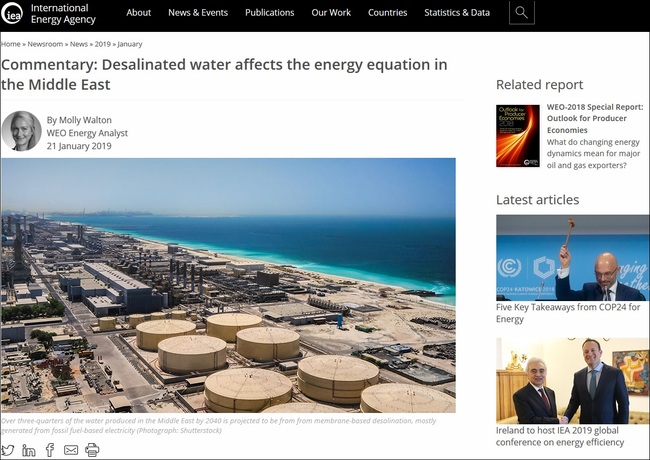Open News & Events menu
The width and height of the screenshot is (650, 460).
pos(198,13)
